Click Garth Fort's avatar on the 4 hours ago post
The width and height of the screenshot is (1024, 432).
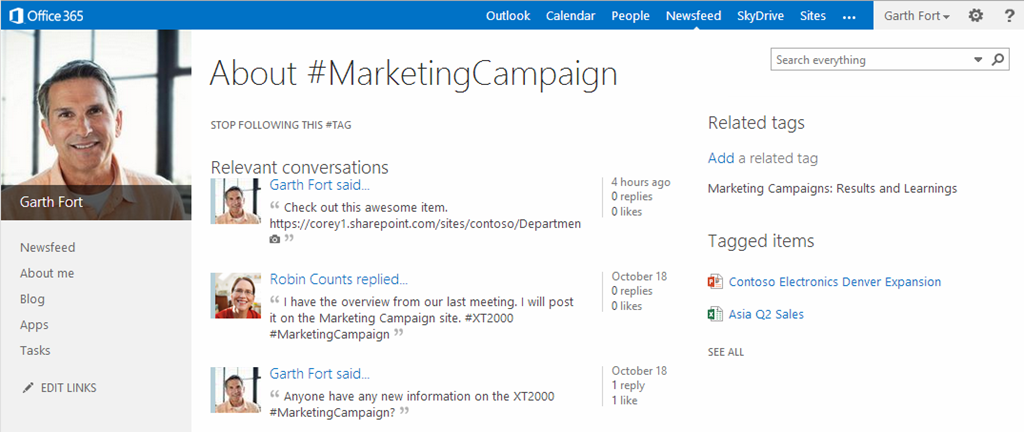point(236,201)
